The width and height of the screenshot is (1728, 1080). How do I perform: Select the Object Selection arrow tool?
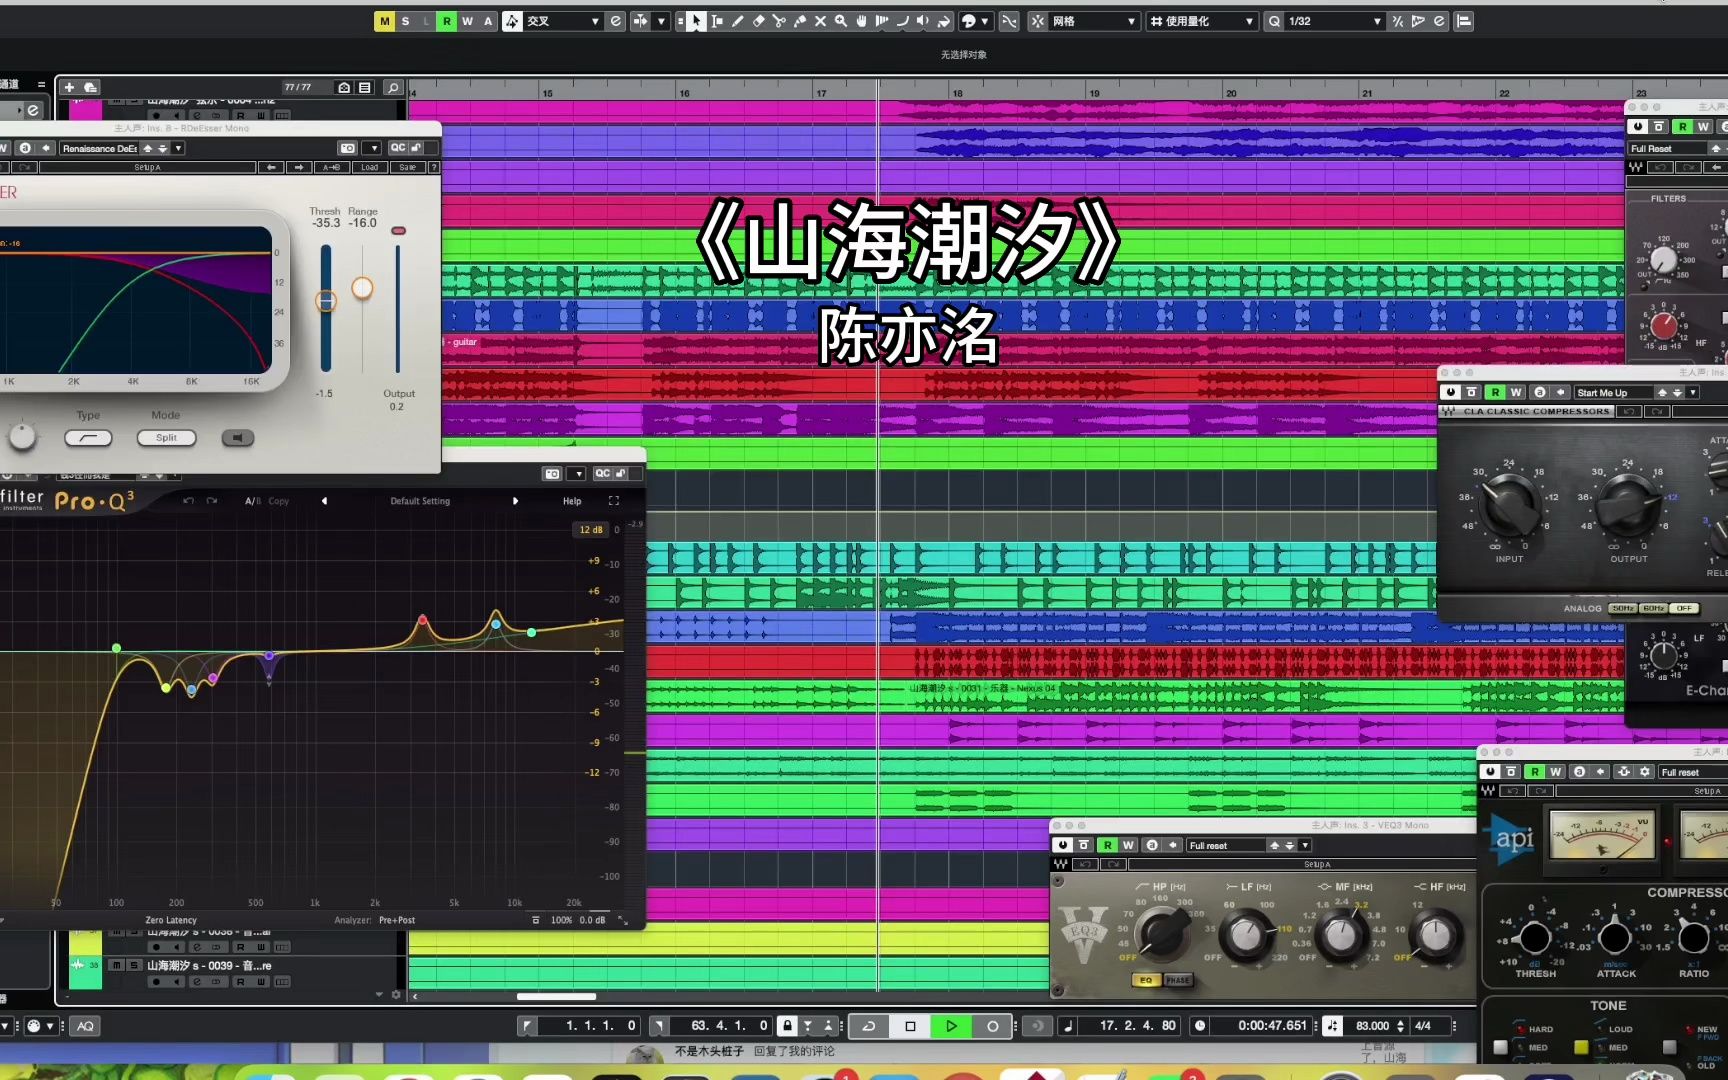tap(696, 21)
